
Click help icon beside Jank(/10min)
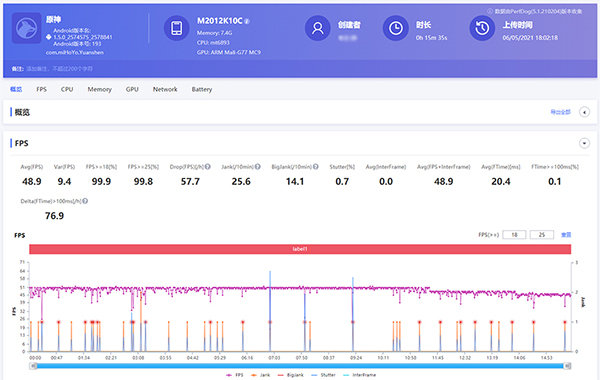258,166
